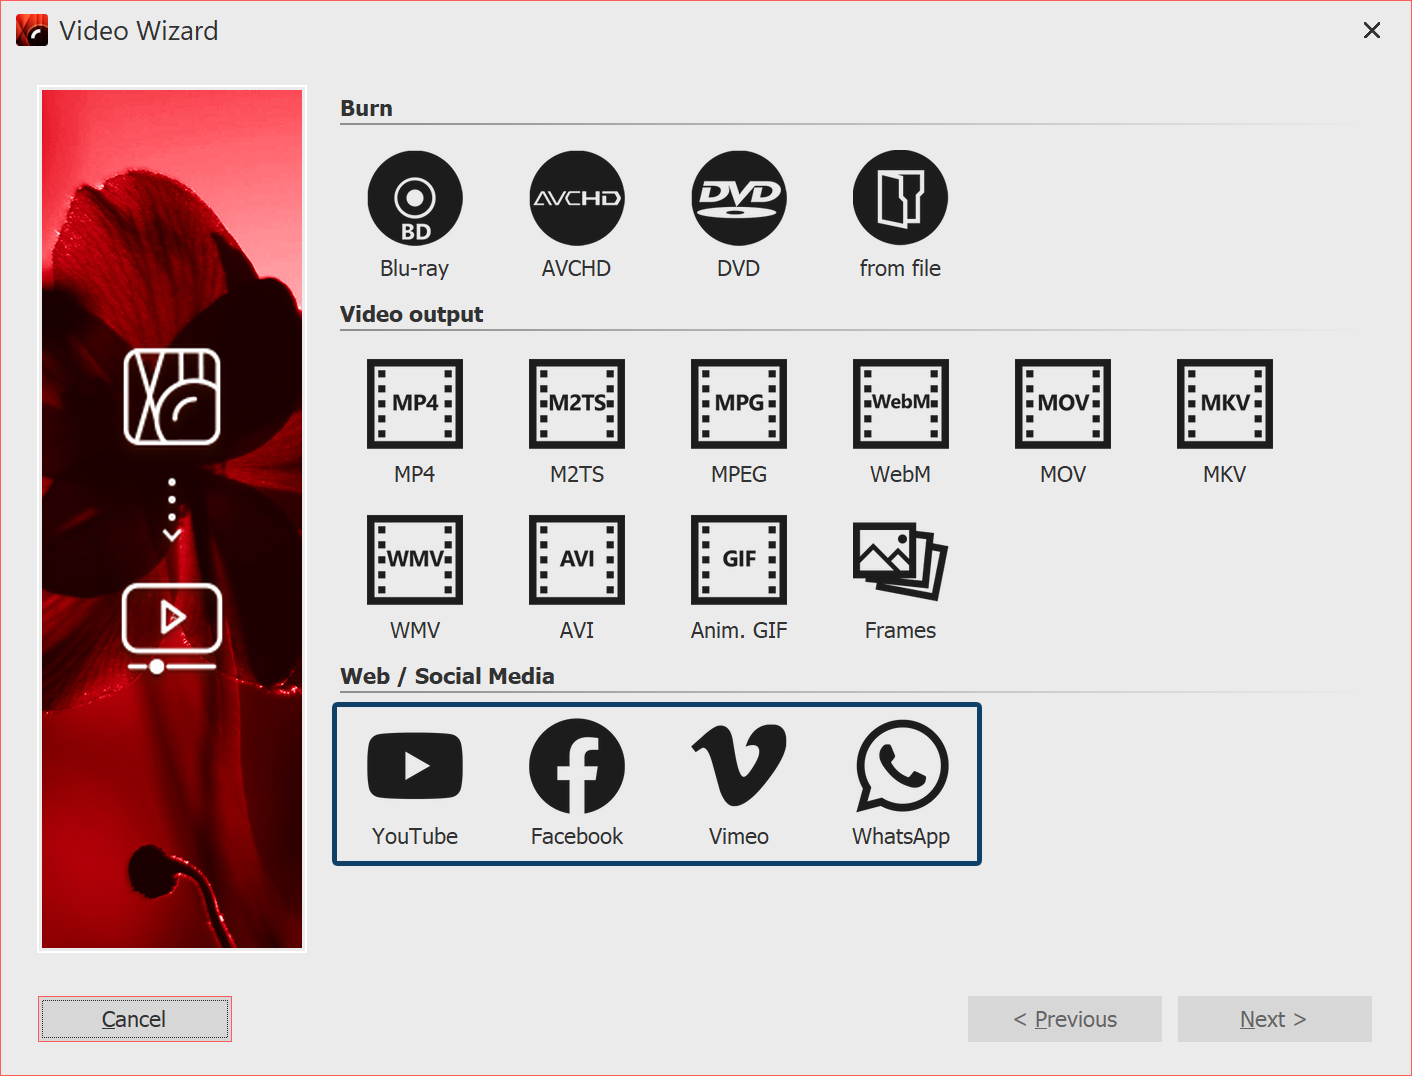The image size is (1412, 1076).
Task: Click the Vimeo upload icon
Action: (739, 767)
